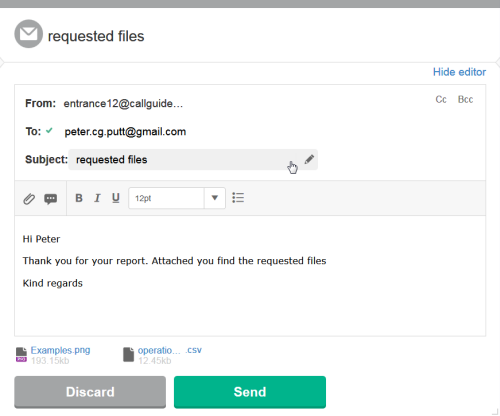Insert a bulleted list
The width and height of the screenshot is (500, 416).
tap(238, 198)
